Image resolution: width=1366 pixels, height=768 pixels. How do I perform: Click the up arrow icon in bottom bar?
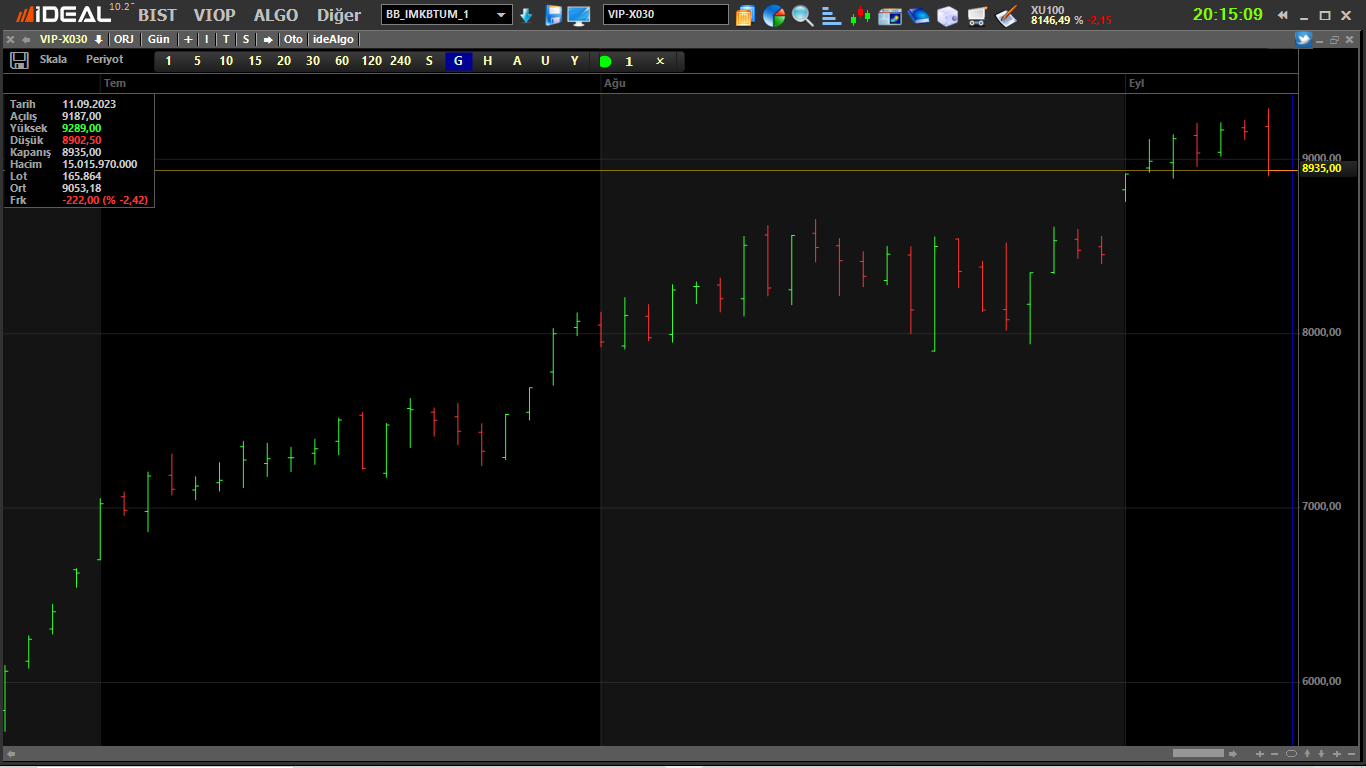(1307, 754)
